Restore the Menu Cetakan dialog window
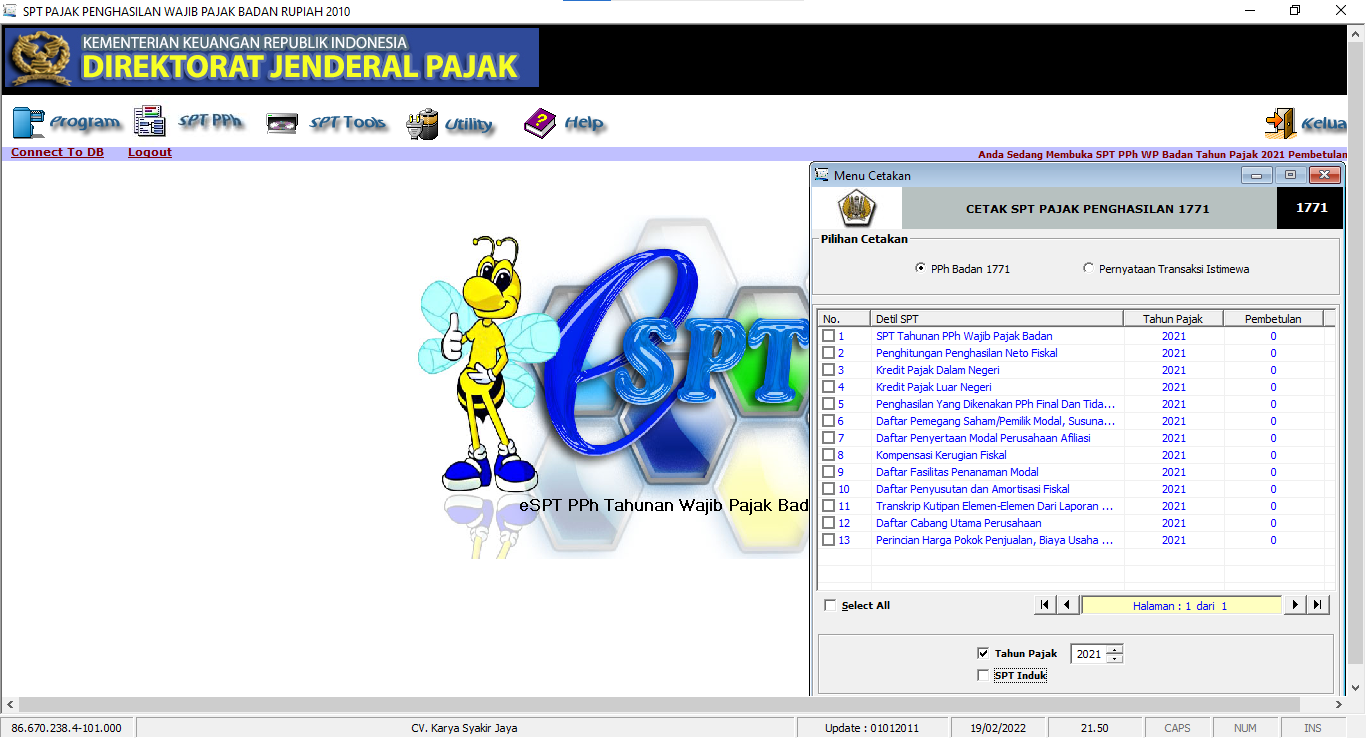The height and width of the screenshot is (738, 1366). click(x=1290, y=175)
